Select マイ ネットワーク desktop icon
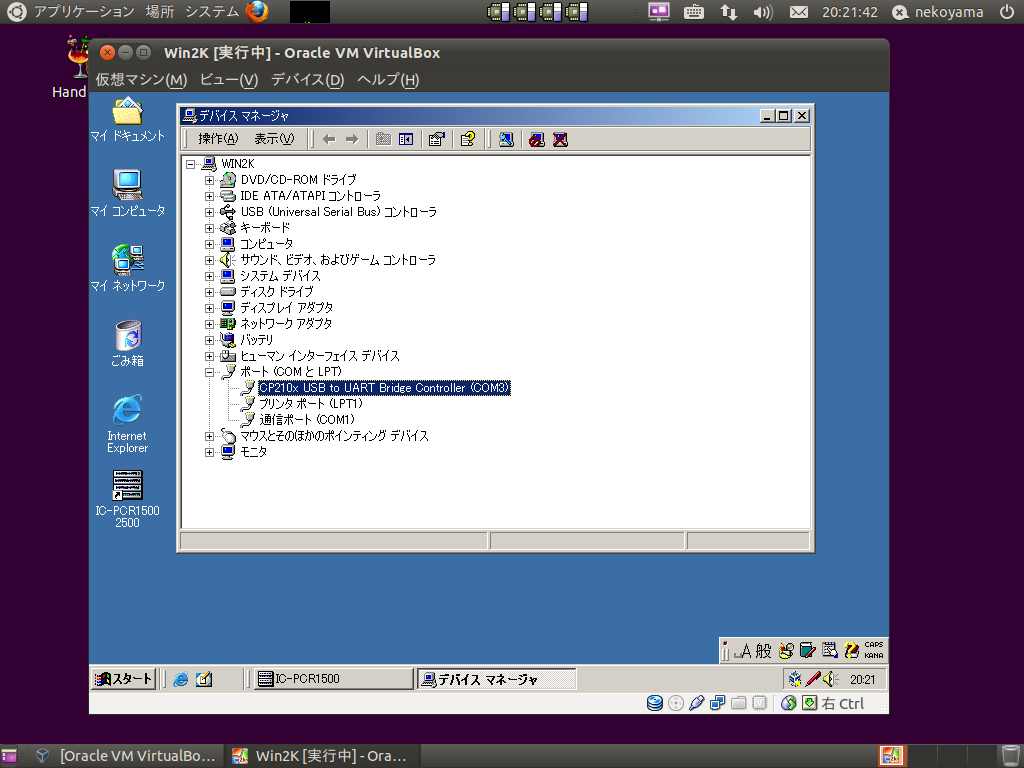The height and width of the screenshot is (768, 1024). coord(127,268)
